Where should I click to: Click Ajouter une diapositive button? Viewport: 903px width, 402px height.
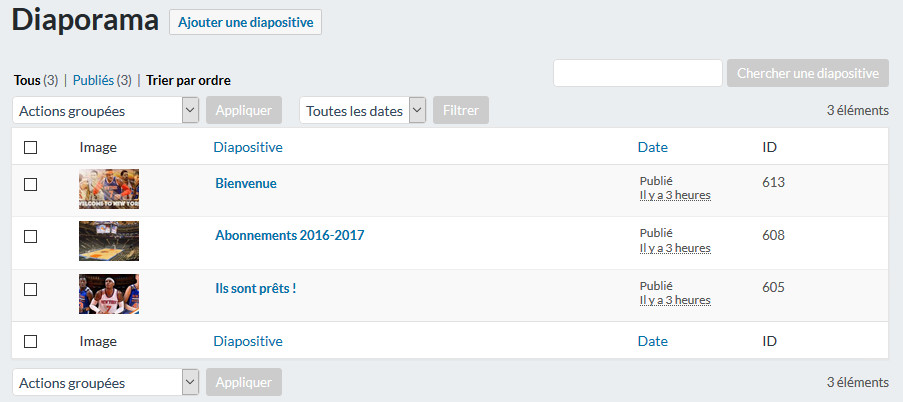pyautogui.click(x=245, y=22)
